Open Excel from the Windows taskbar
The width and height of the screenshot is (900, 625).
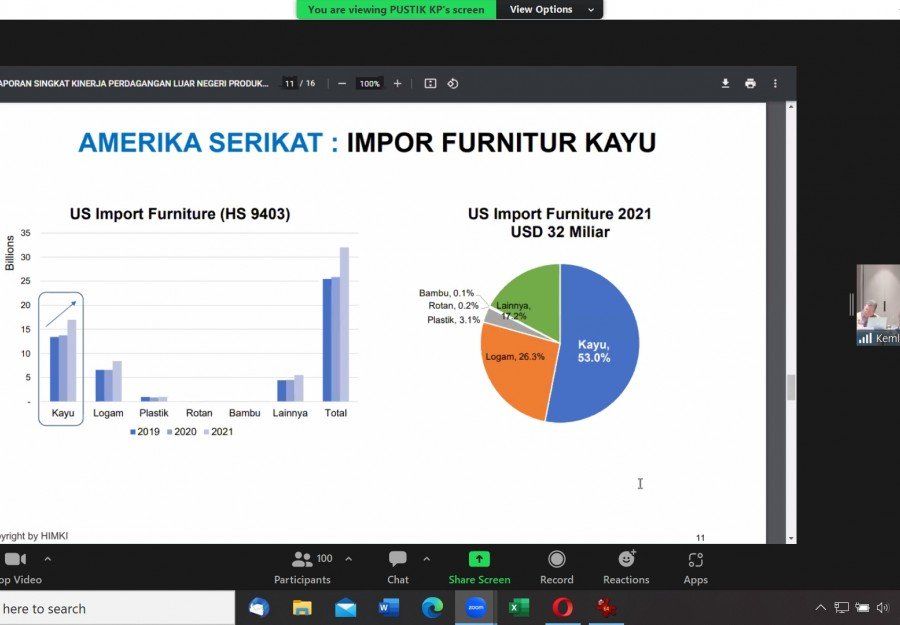click(x=519, y=608)
